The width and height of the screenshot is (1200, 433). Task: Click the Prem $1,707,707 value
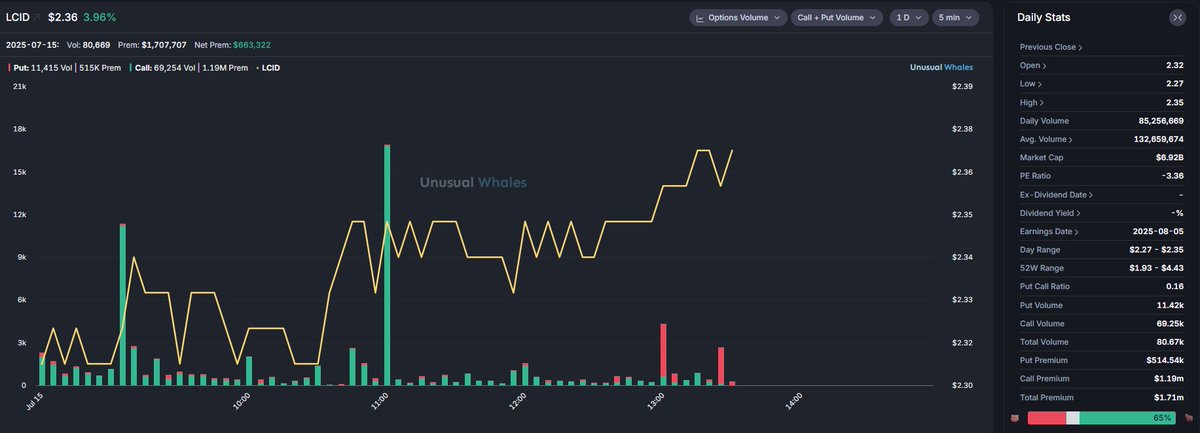(164, 45)
